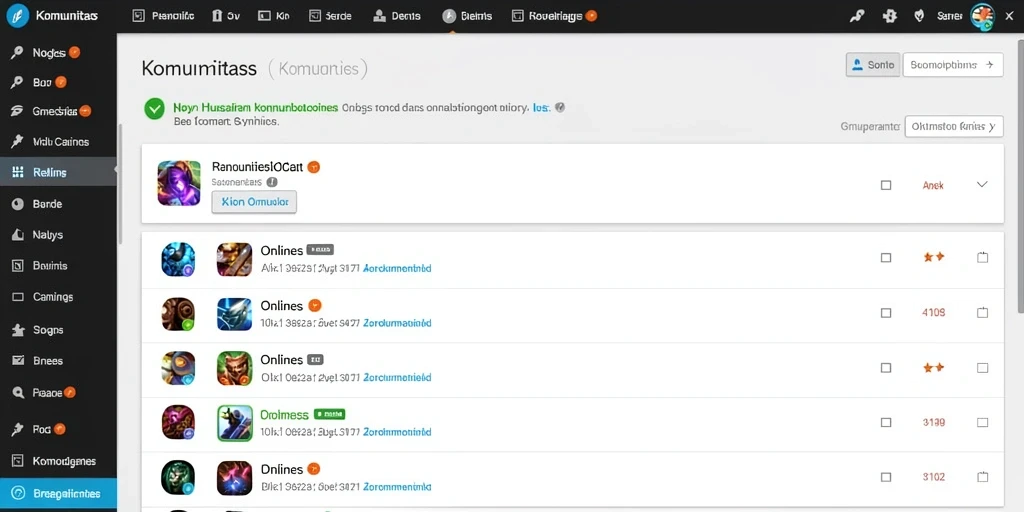Click the Komunitas logo icon
1024x512 pixels.
point(17,16)
